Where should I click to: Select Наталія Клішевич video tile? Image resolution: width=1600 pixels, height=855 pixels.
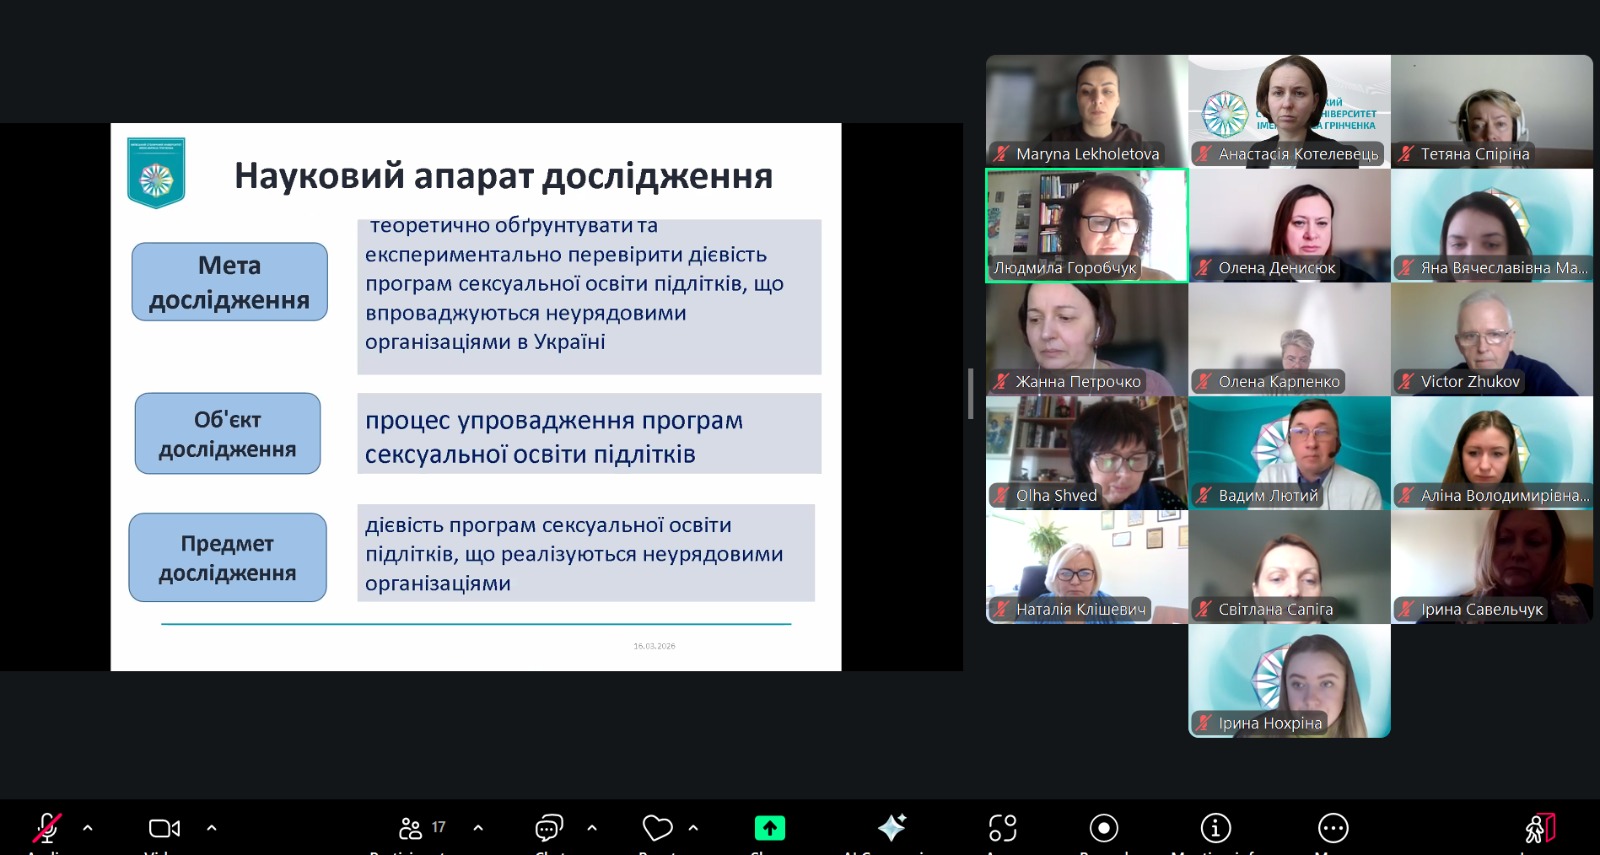[x=1087, y=567]
